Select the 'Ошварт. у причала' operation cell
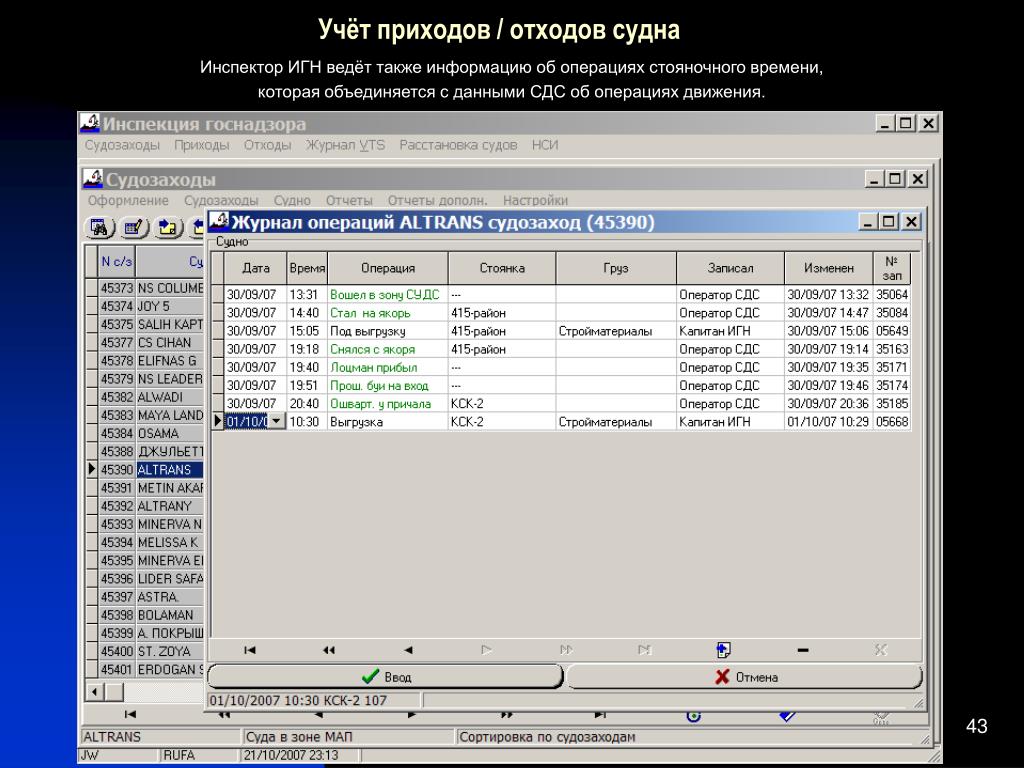 (388, 404)
